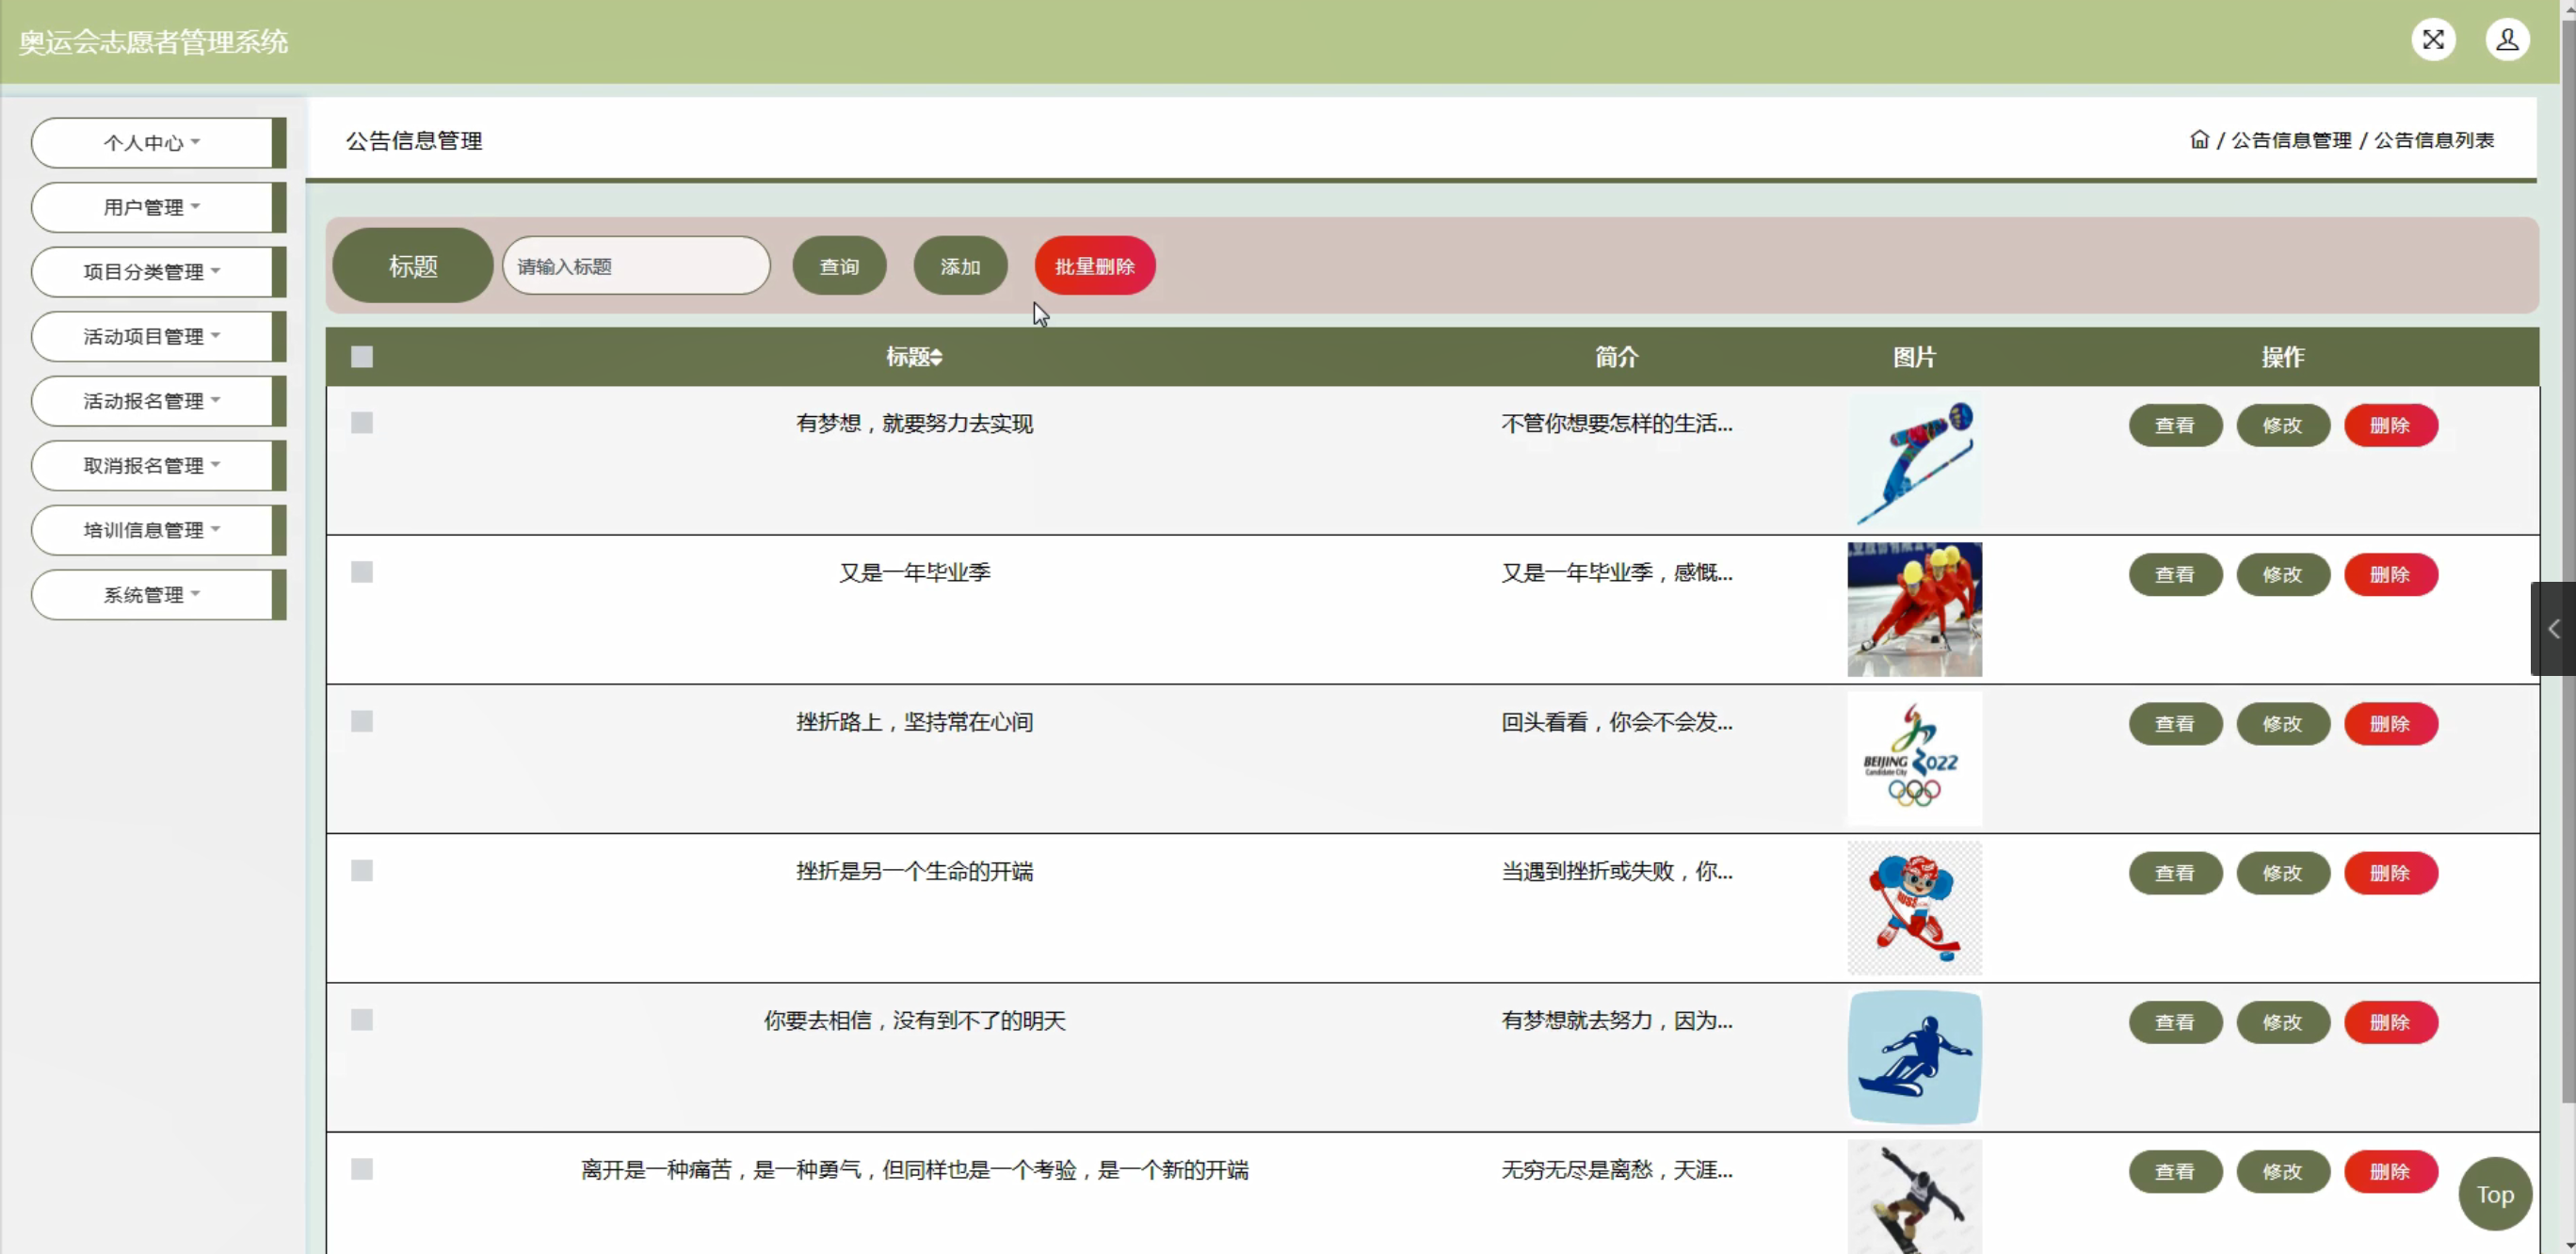
Task: Click the home icon in breadcrumb
Action: (2199, 140)
